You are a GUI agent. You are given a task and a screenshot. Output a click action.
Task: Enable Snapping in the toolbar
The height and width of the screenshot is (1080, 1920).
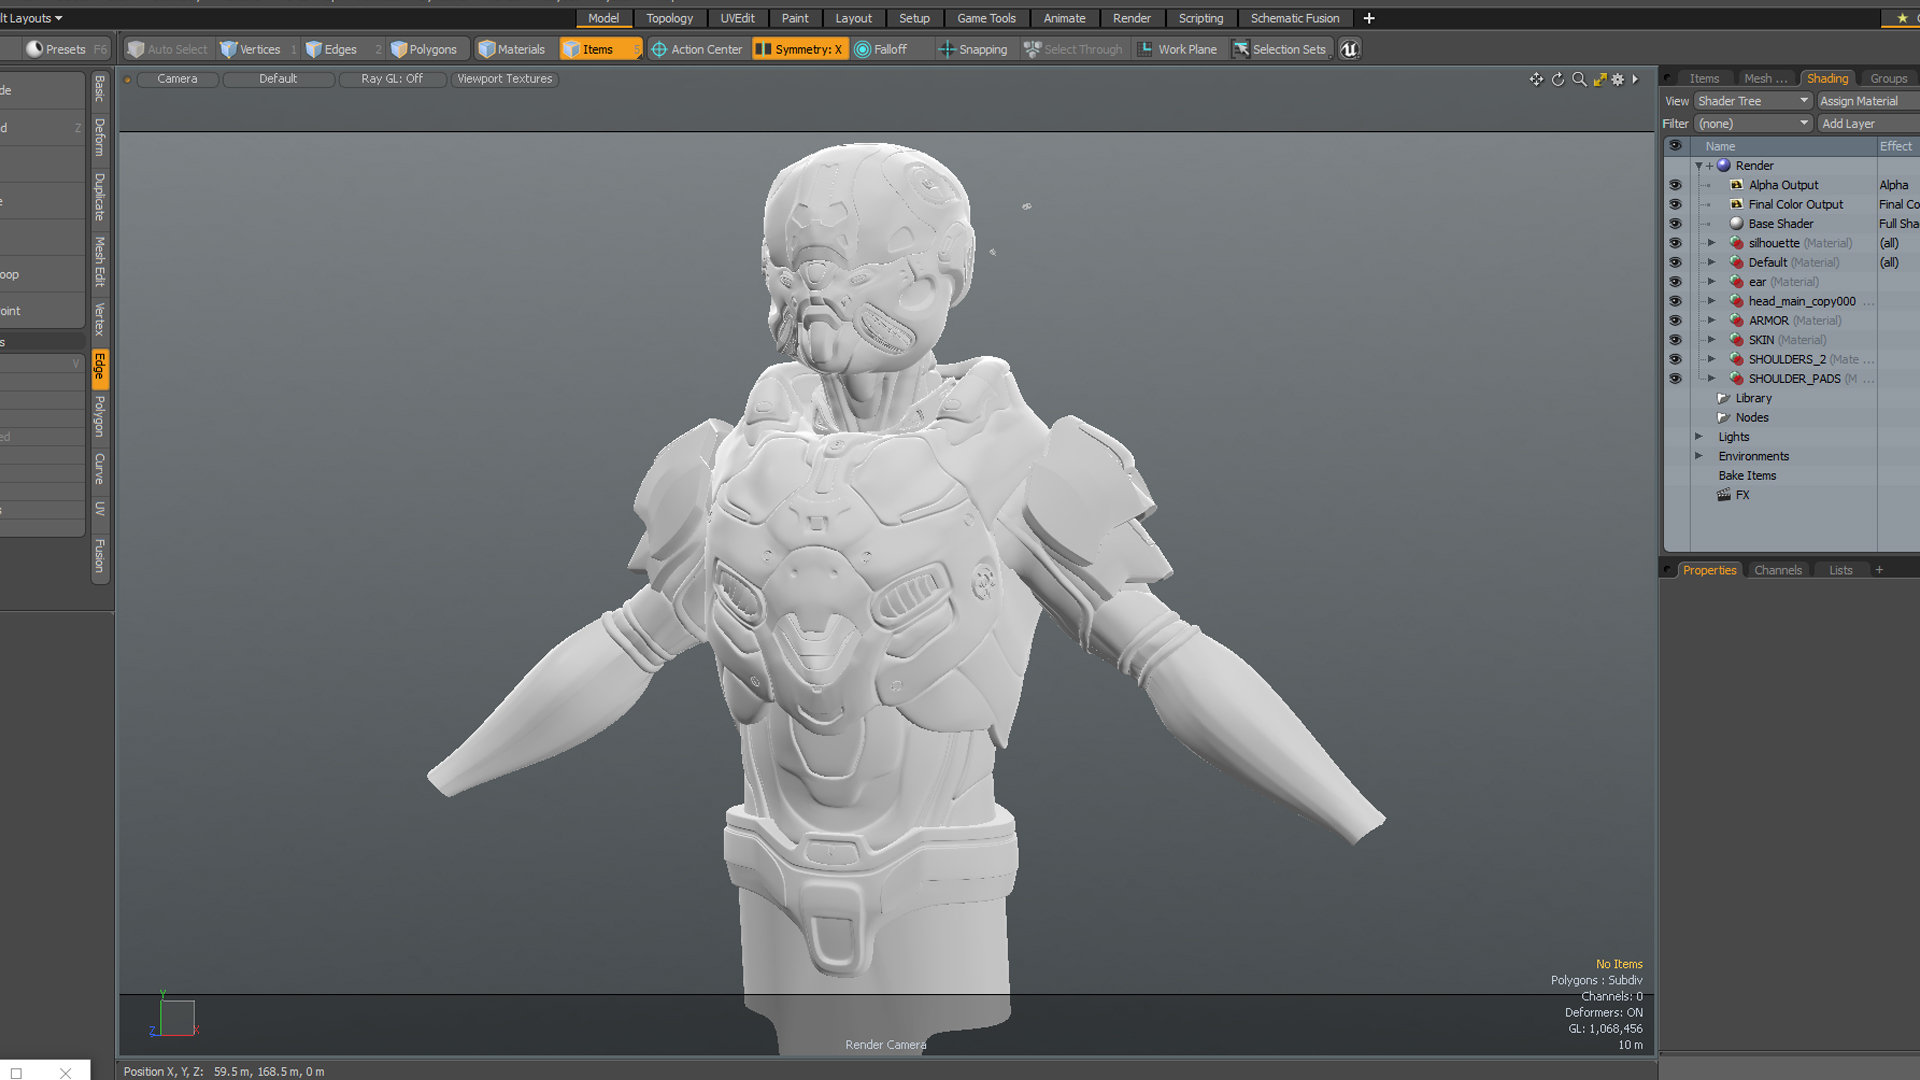coord(972,49)
